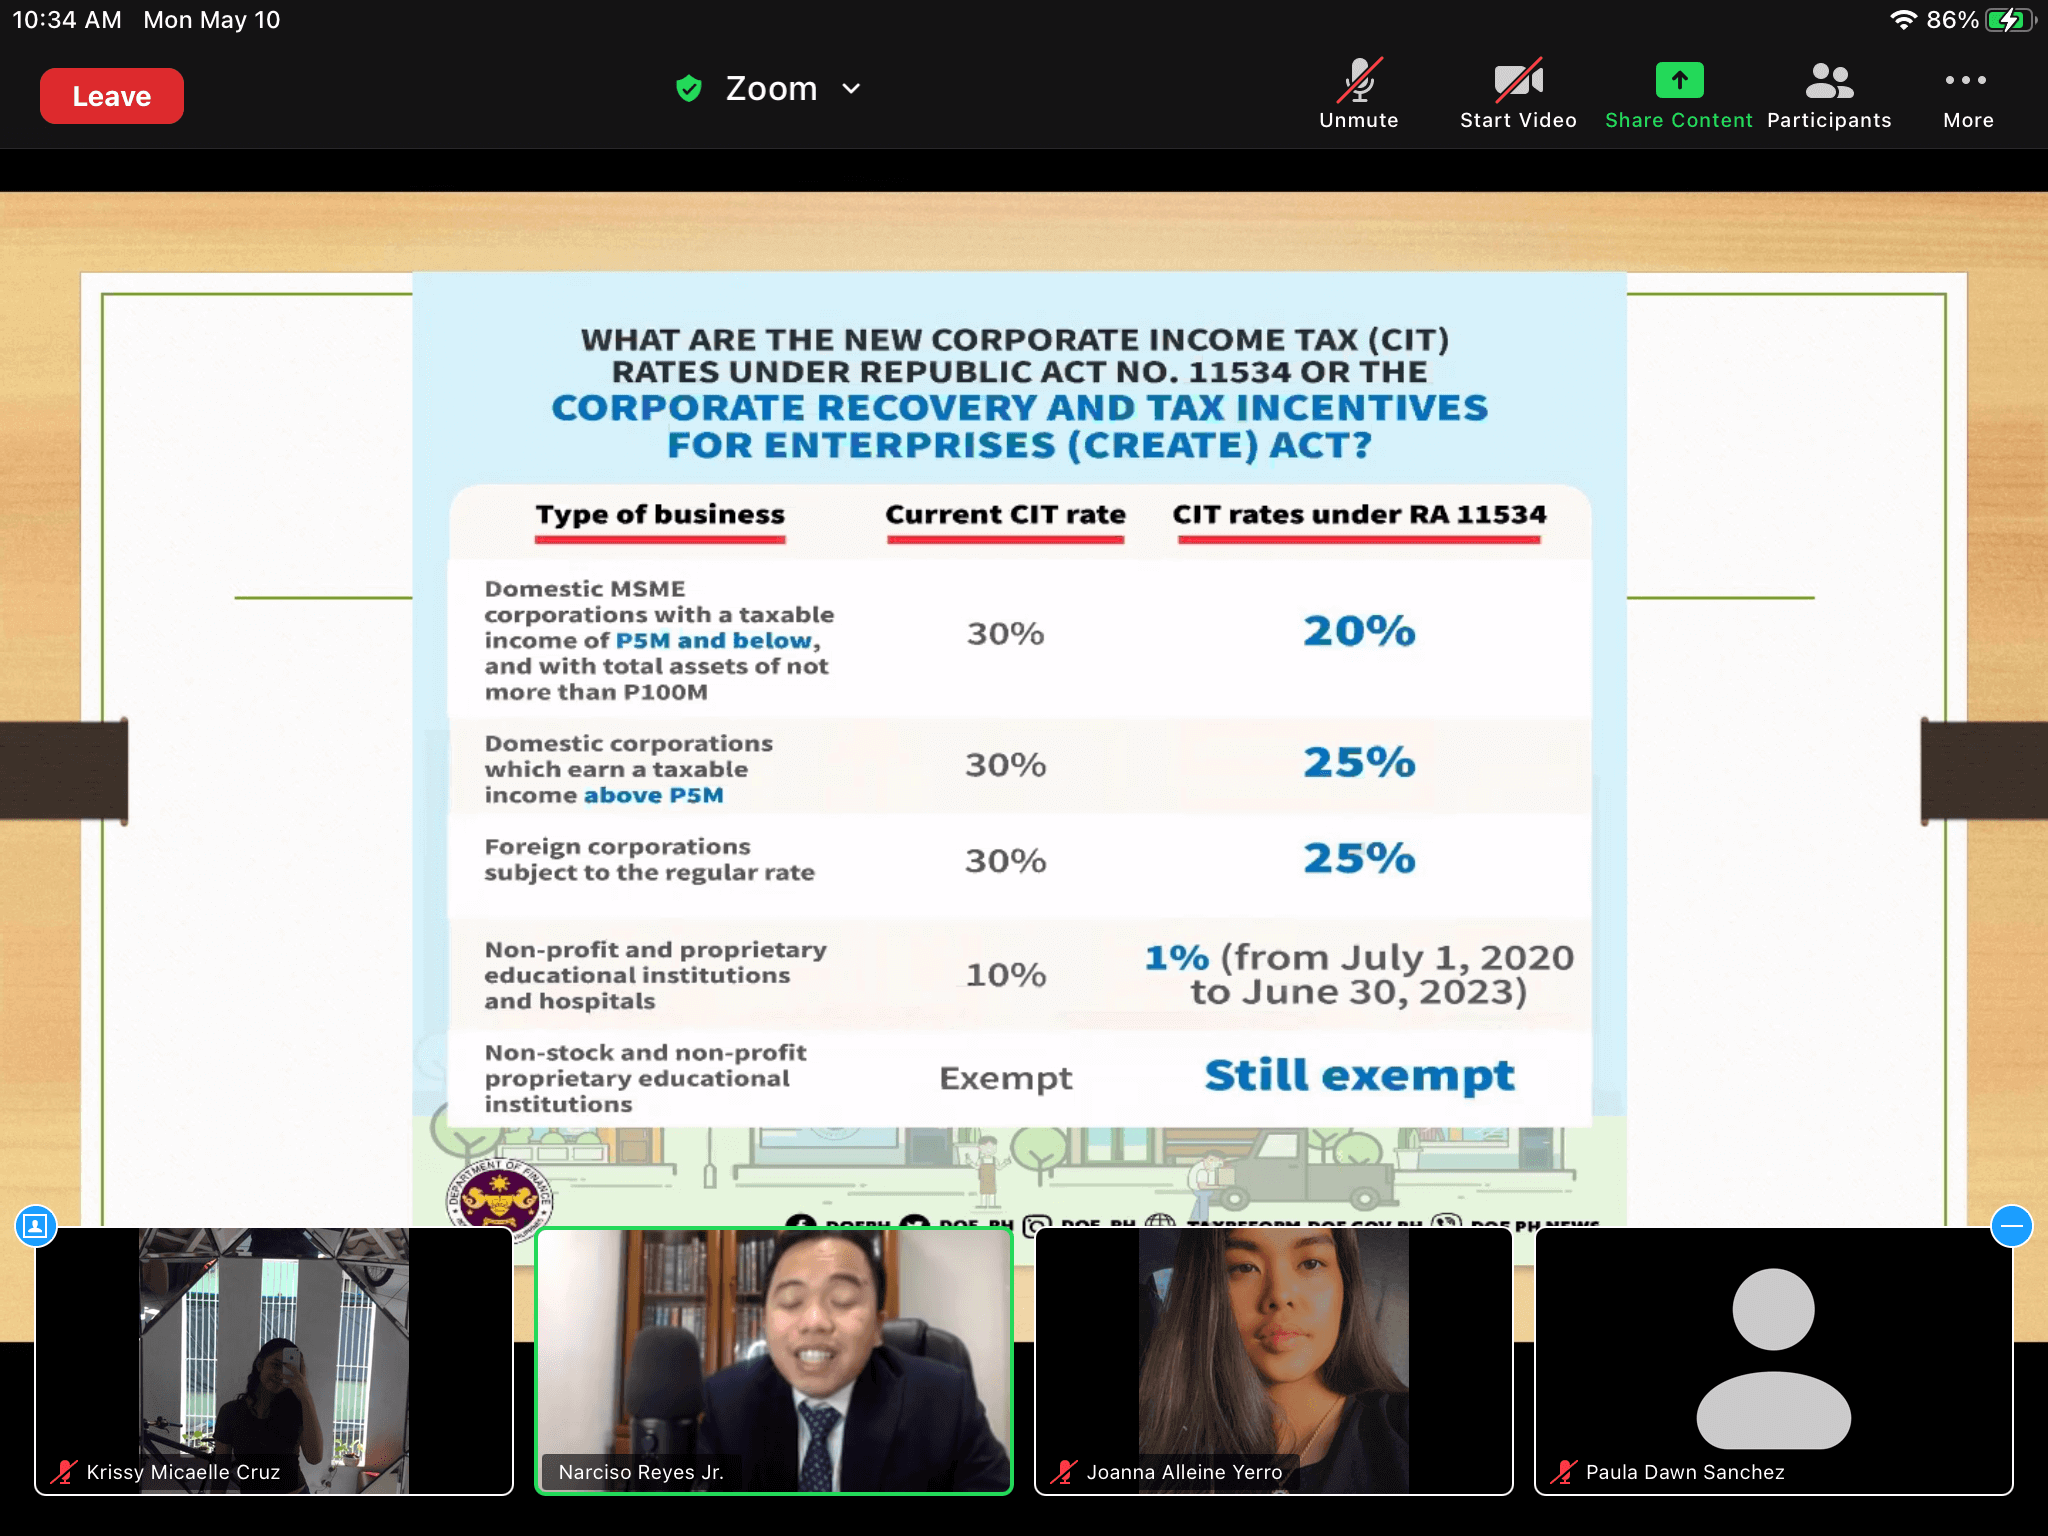
Task: Tap 'Exempt' current rate cell
Action: pyautogui.click(x=1005, y=1078)
